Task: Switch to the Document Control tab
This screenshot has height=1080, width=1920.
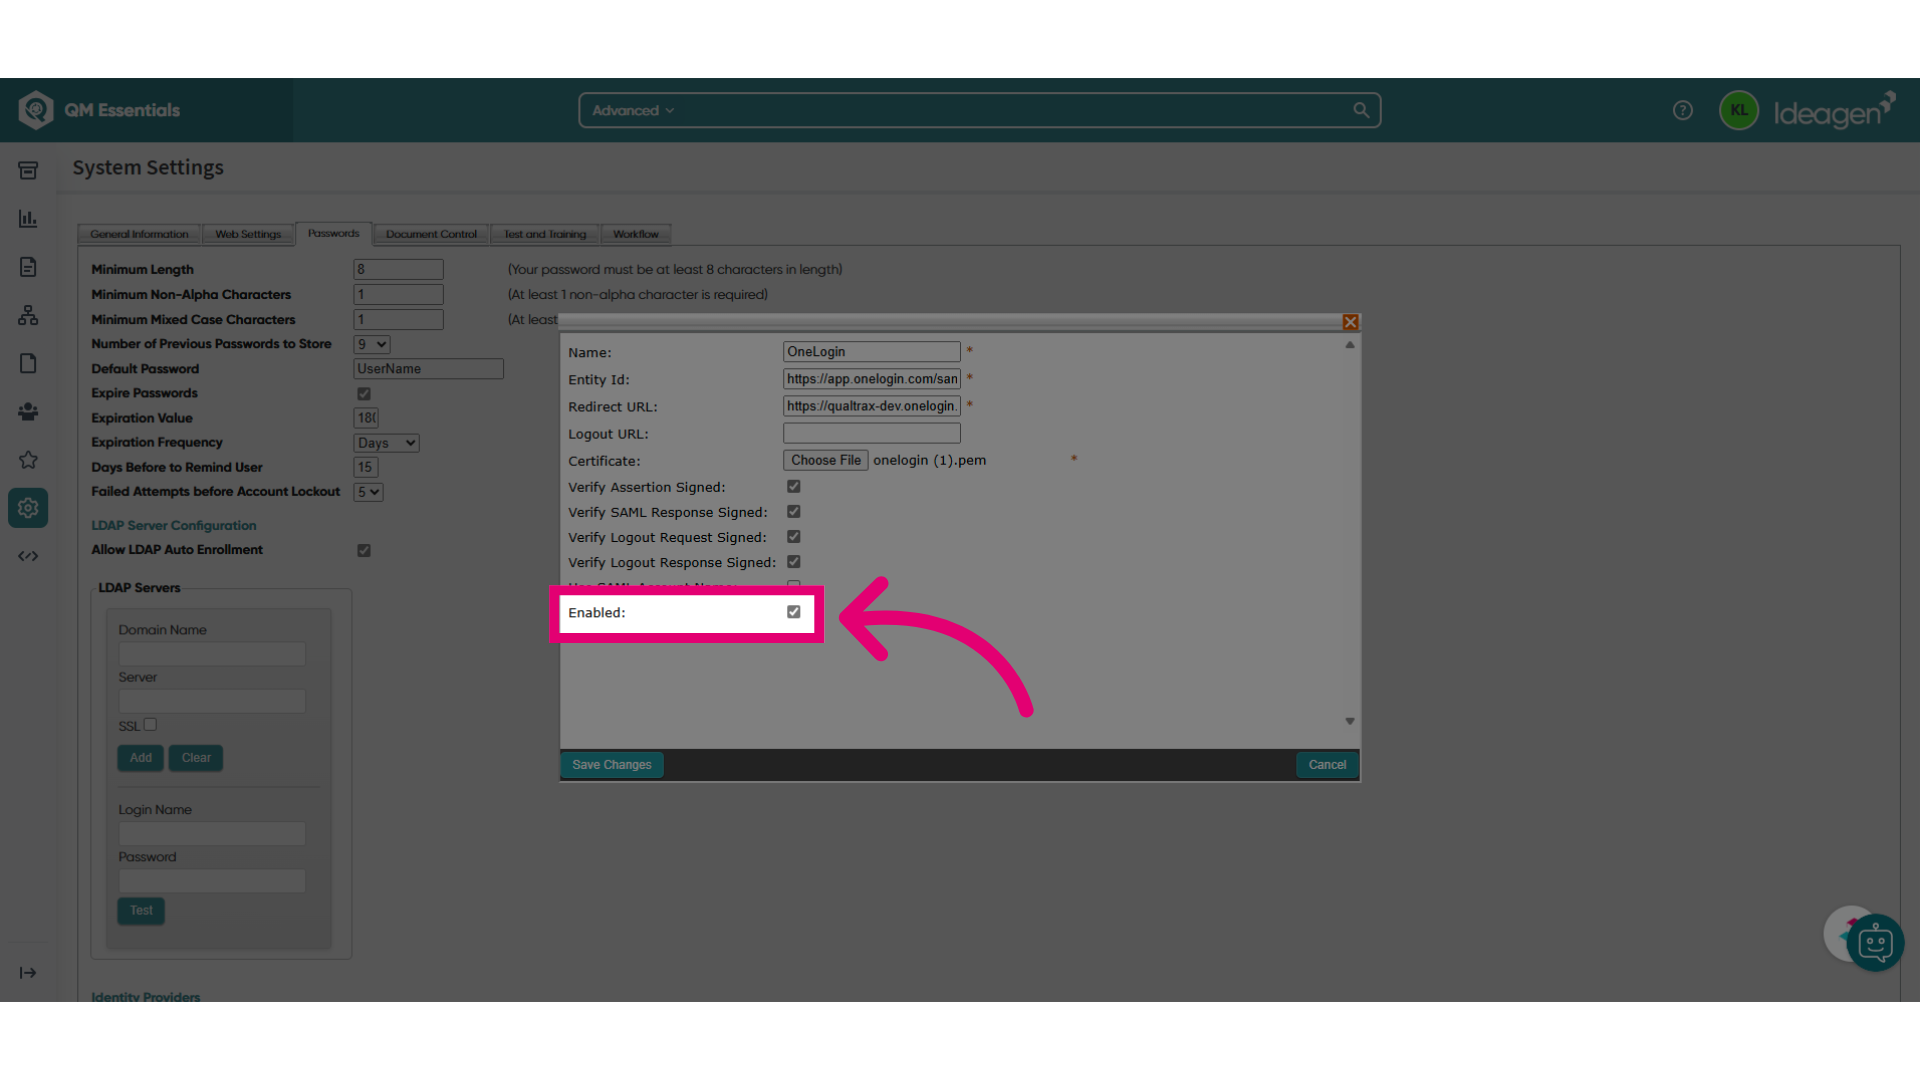Action: [431, 234]
